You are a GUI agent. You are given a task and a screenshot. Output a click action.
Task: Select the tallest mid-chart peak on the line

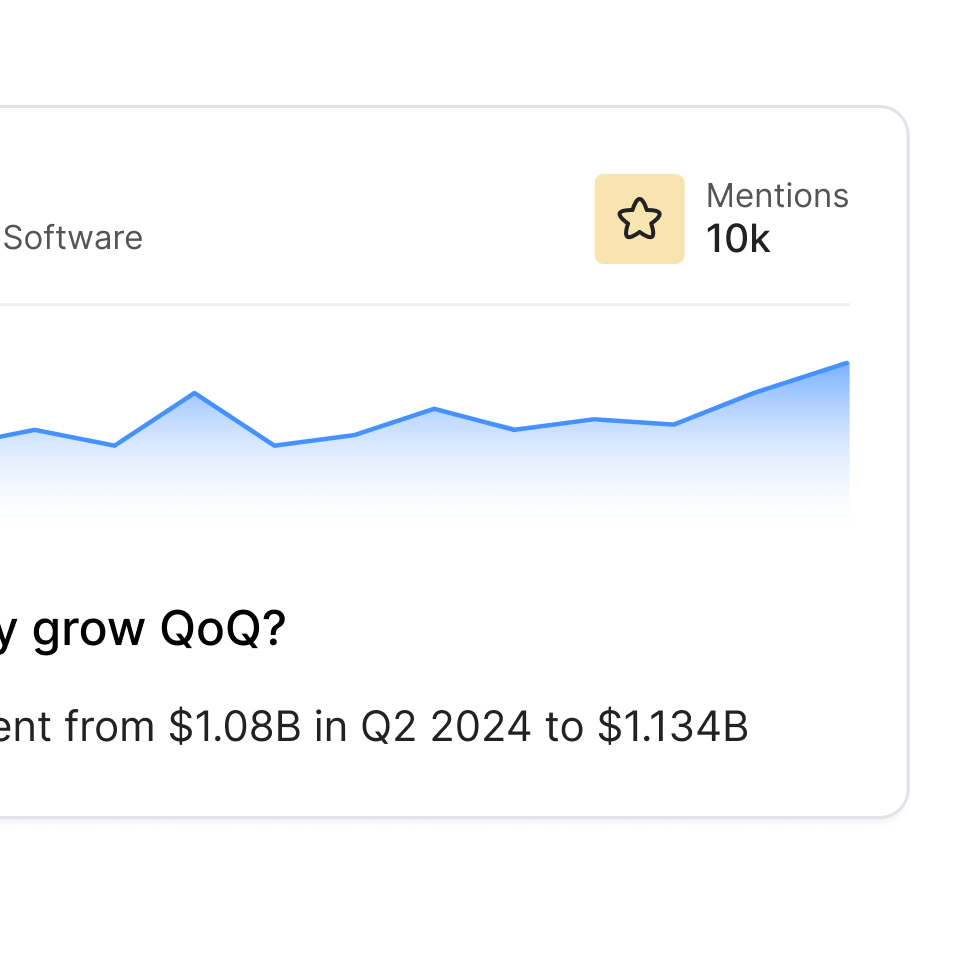pyautogui.click(x=194, y=393)
